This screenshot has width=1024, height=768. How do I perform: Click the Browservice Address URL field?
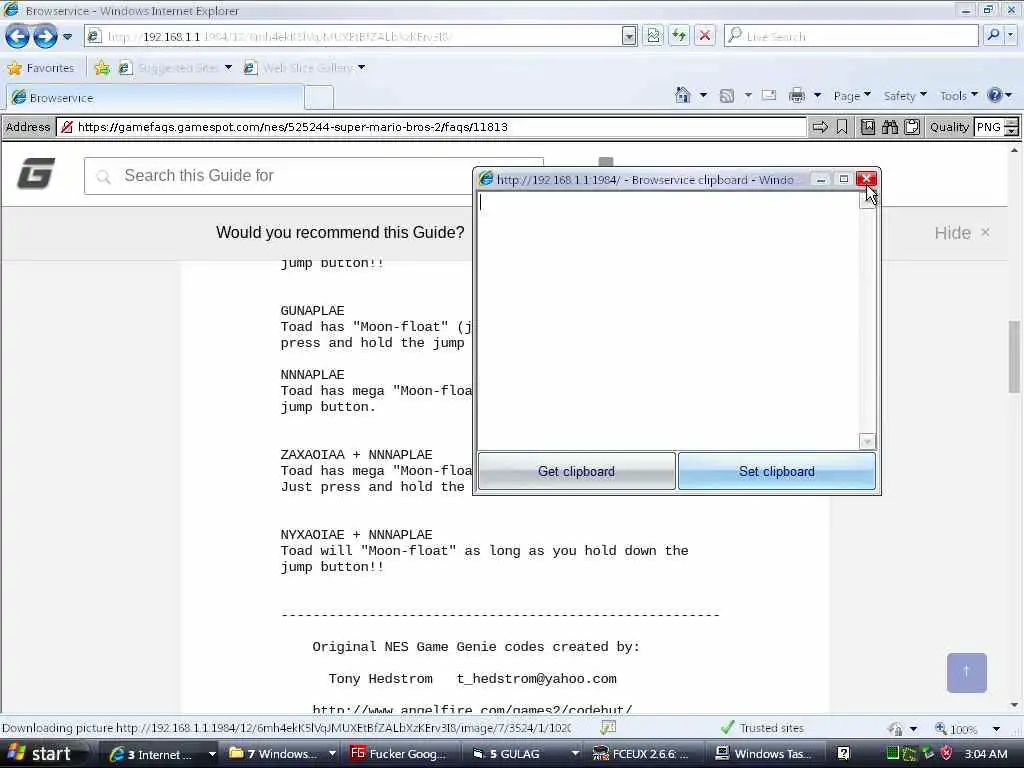431,127
